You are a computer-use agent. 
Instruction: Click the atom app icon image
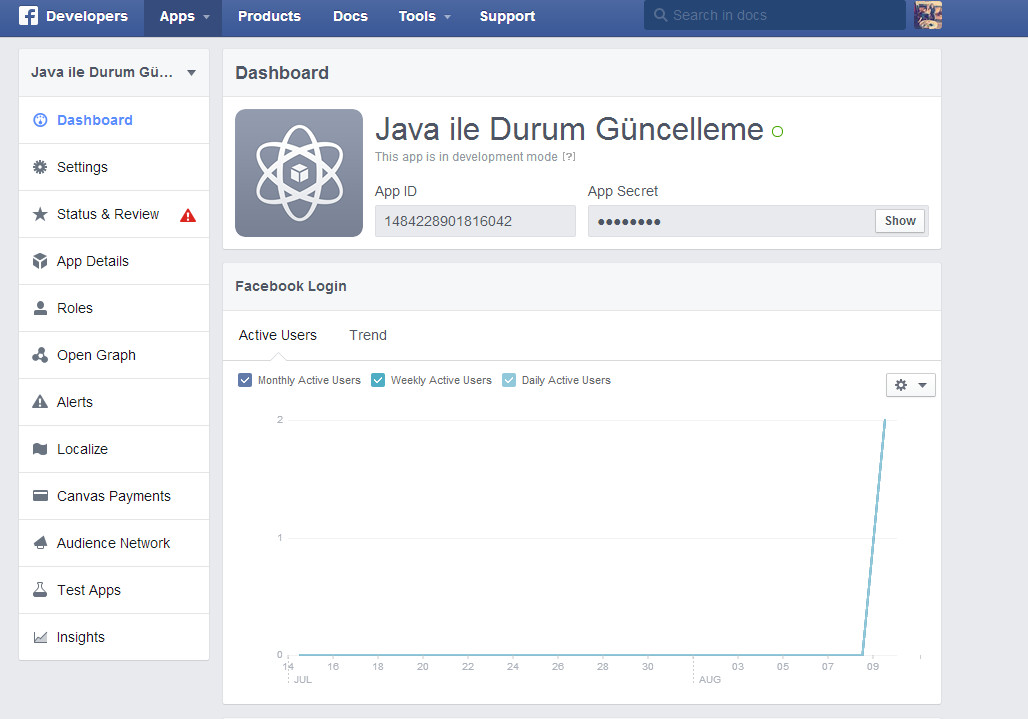tap(299, 173)
